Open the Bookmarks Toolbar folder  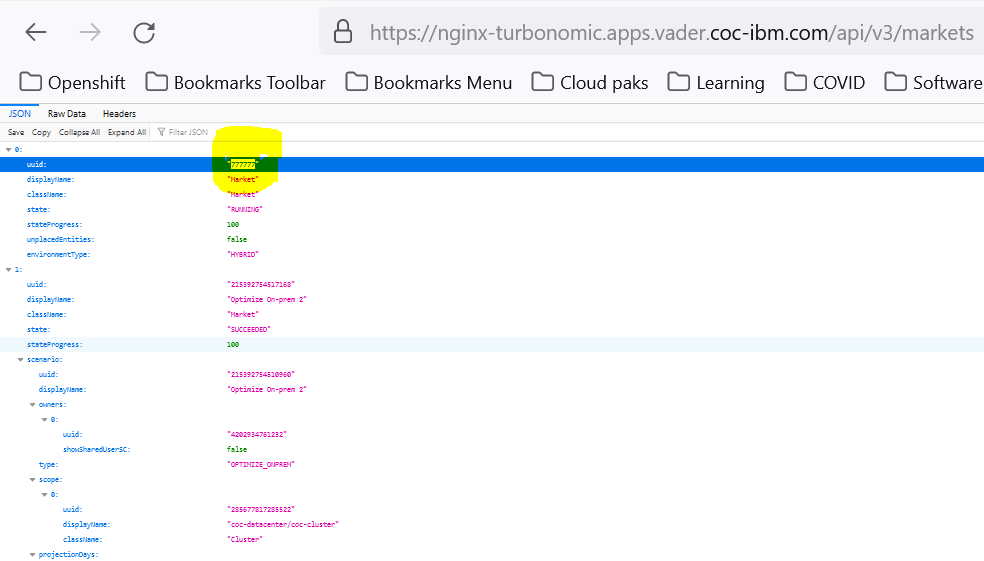point(235,82)
